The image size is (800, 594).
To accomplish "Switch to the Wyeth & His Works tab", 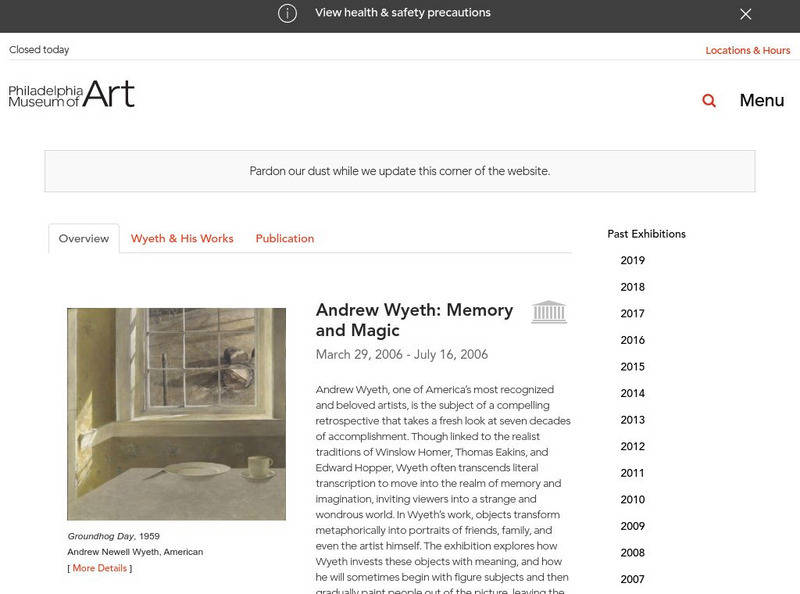I will [182, 238].
